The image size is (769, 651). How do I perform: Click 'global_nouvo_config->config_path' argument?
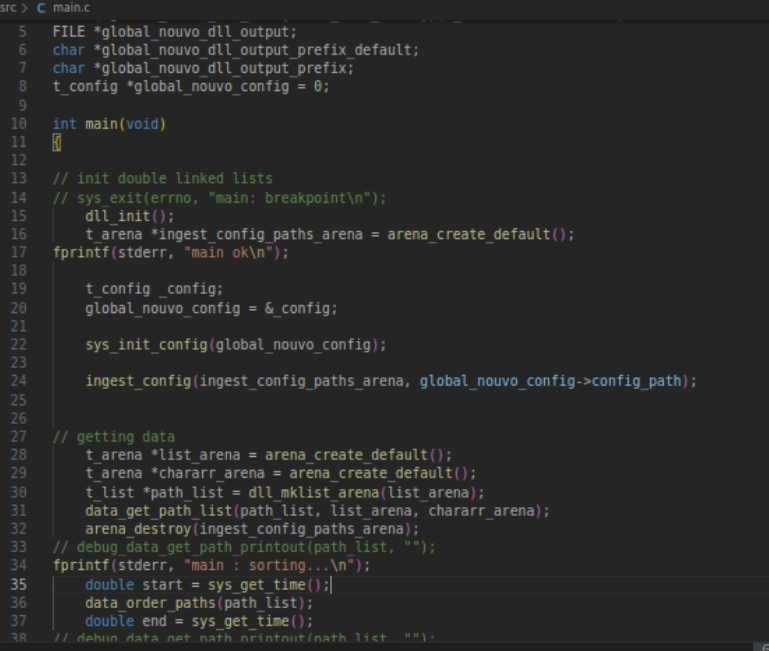[550, 381]
